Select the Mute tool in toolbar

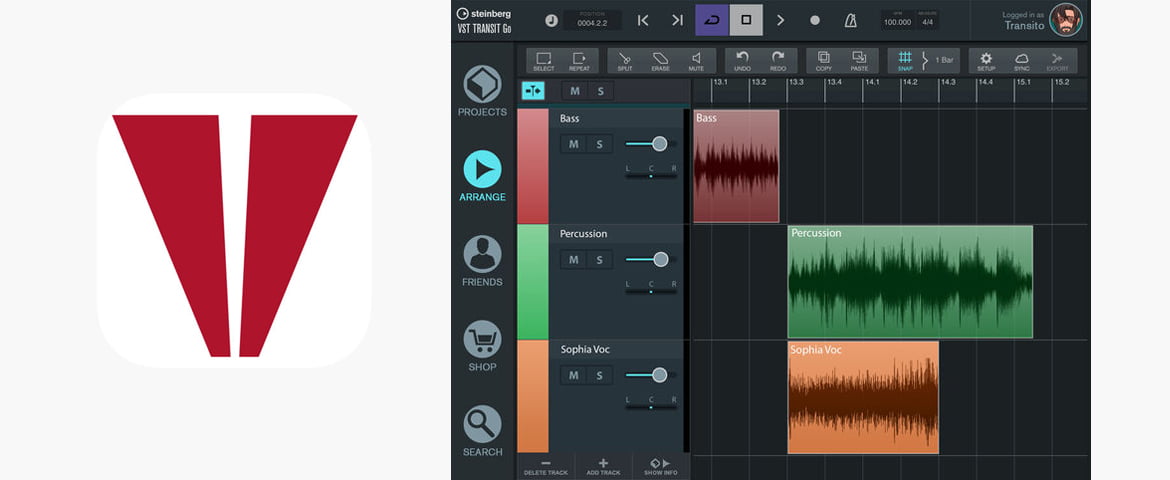tap(696, 61)
